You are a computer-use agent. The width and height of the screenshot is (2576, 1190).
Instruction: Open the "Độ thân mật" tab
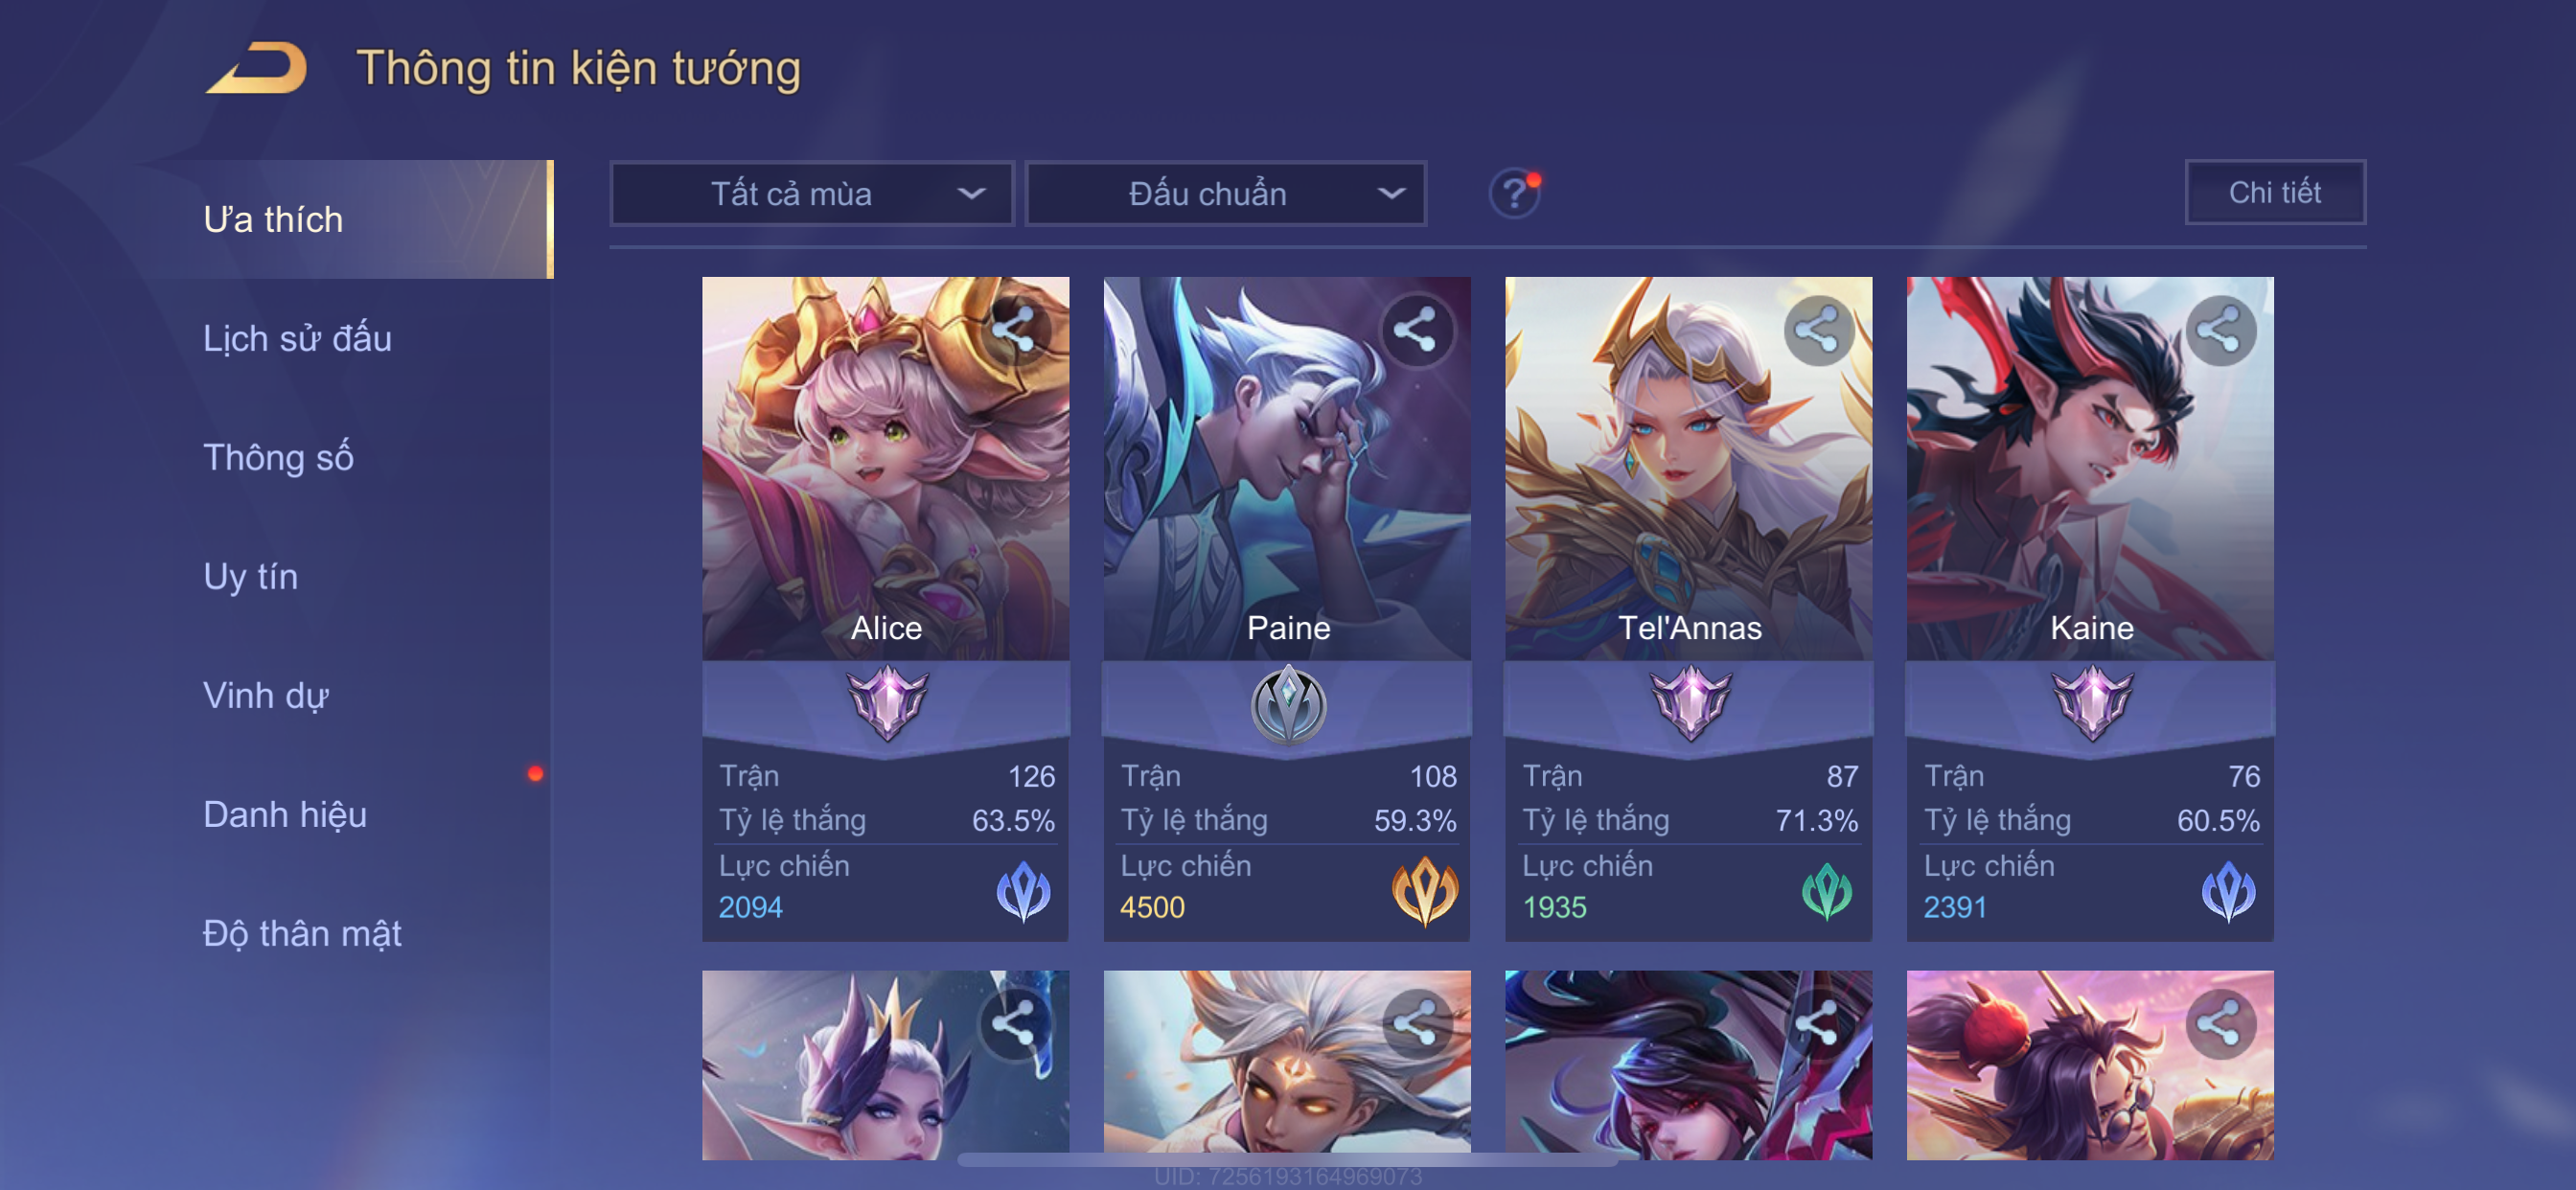point(302,933)
